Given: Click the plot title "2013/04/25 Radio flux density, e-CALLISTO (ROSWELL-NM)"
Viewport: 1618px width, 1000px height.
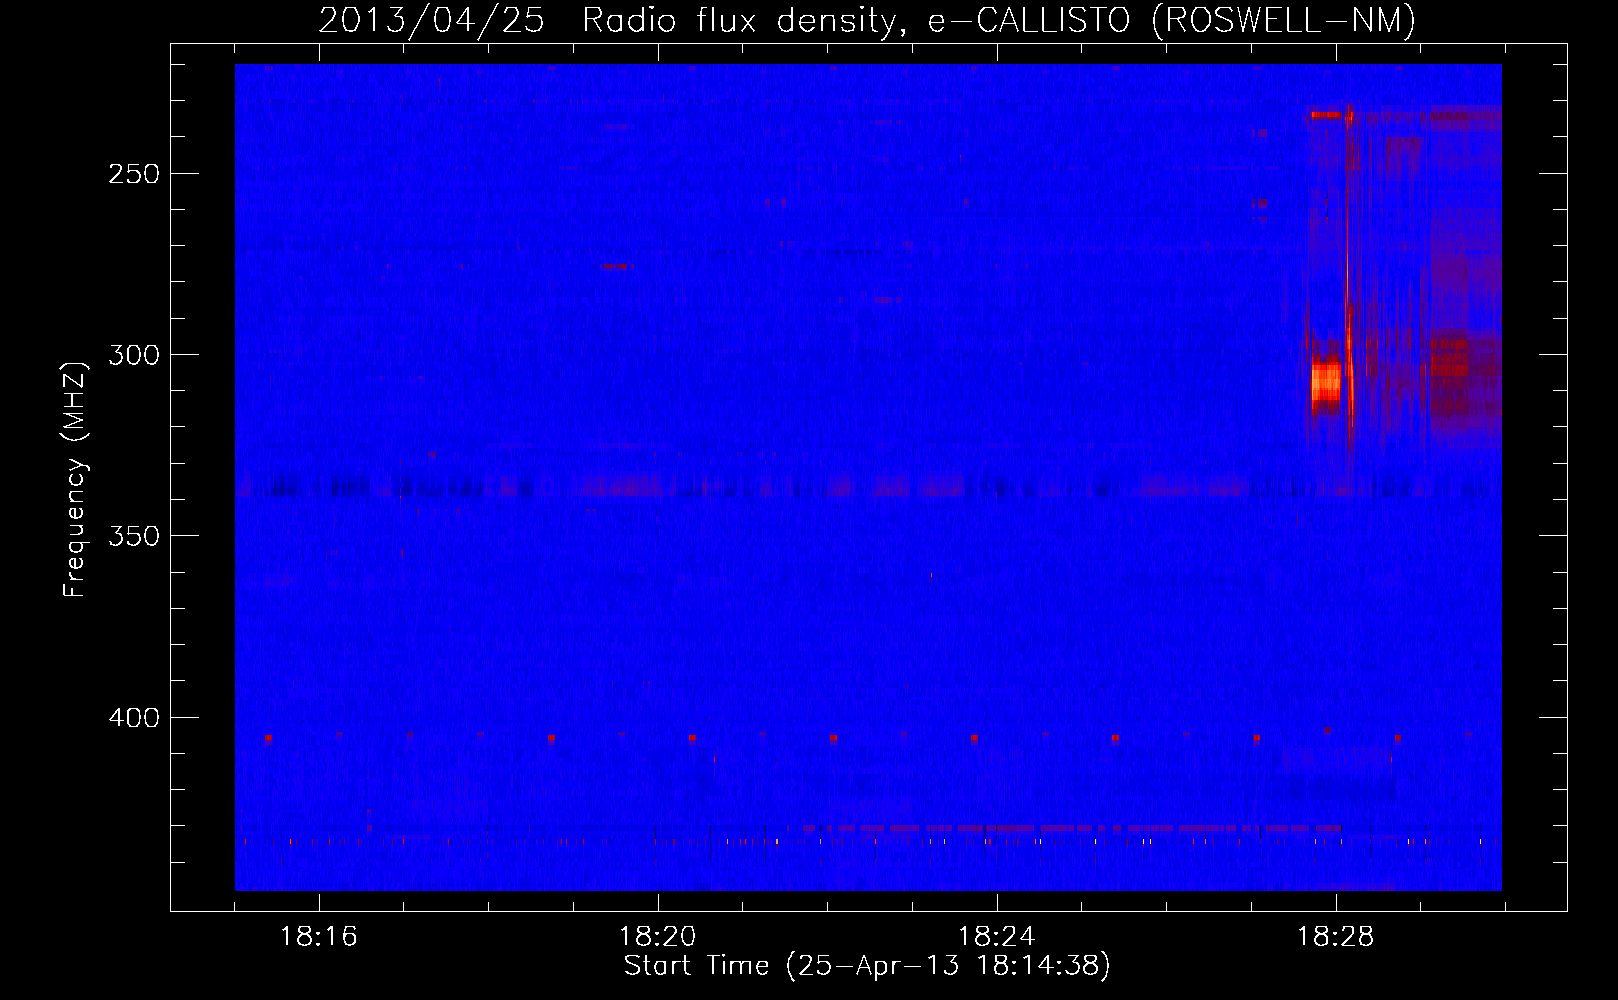Looking at the screenshot, I should pyautogui.click(x=867, y=20).
